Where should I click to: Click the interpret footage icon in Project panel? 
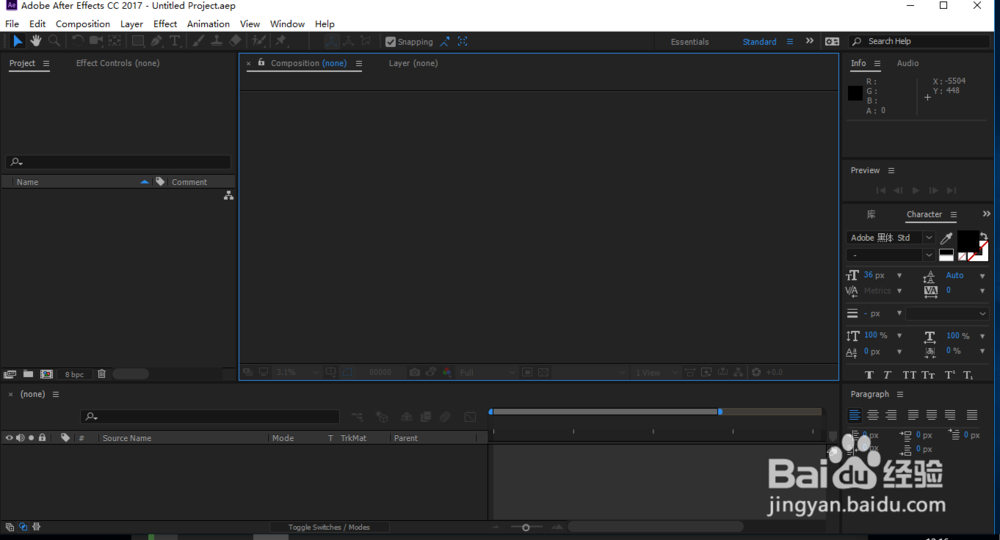click(10, 374)
